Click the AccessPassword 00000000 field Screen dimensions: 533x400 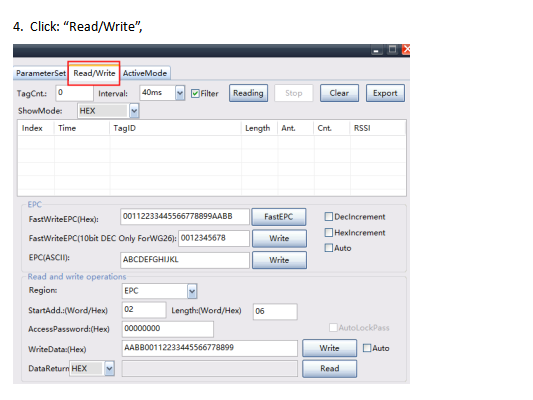click(168, 329)
